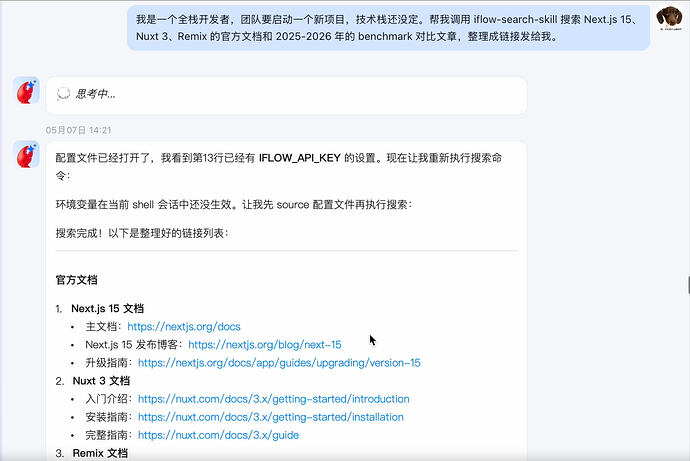Click the 官方文档 section heading
690x461 pixels.
[77, 280]
